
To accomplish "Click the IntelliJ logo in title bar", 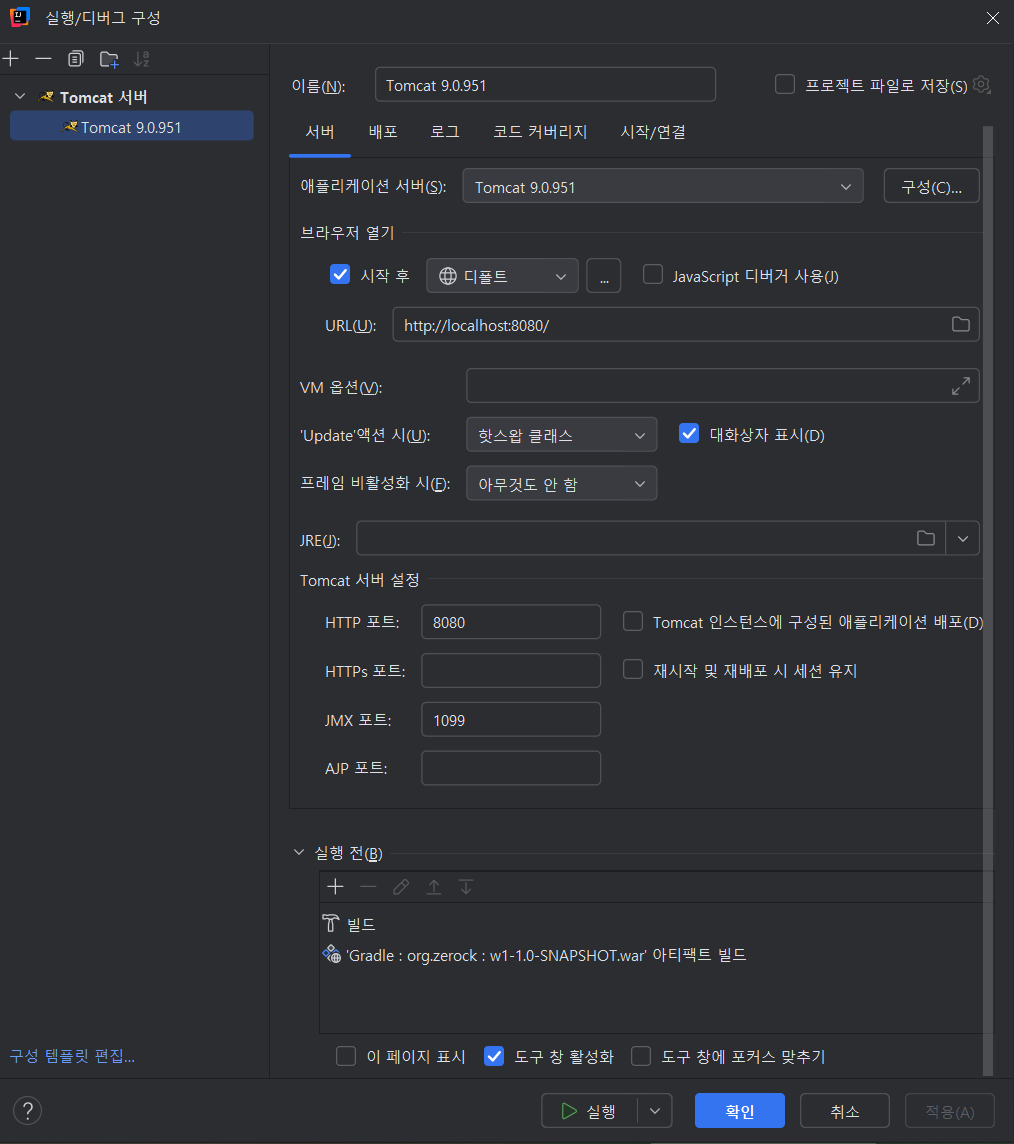I will click(x=20, y=17).
